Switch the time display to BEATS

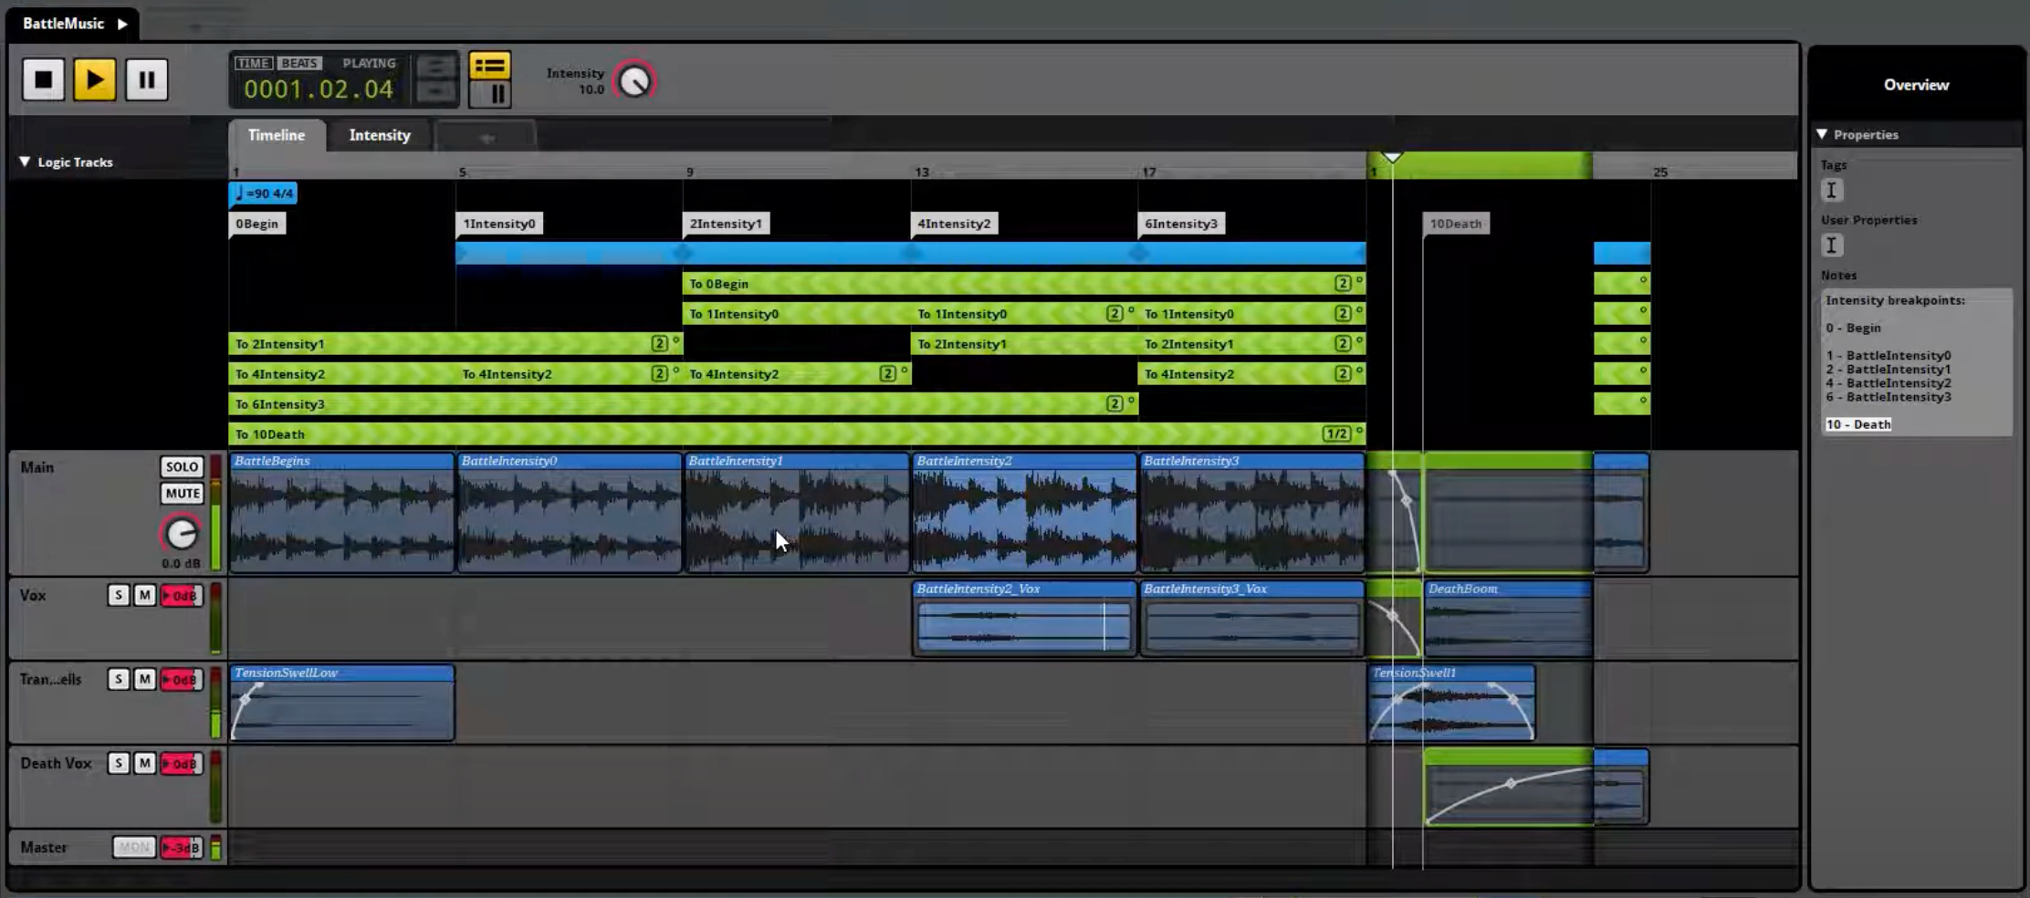tap(298, 63)
